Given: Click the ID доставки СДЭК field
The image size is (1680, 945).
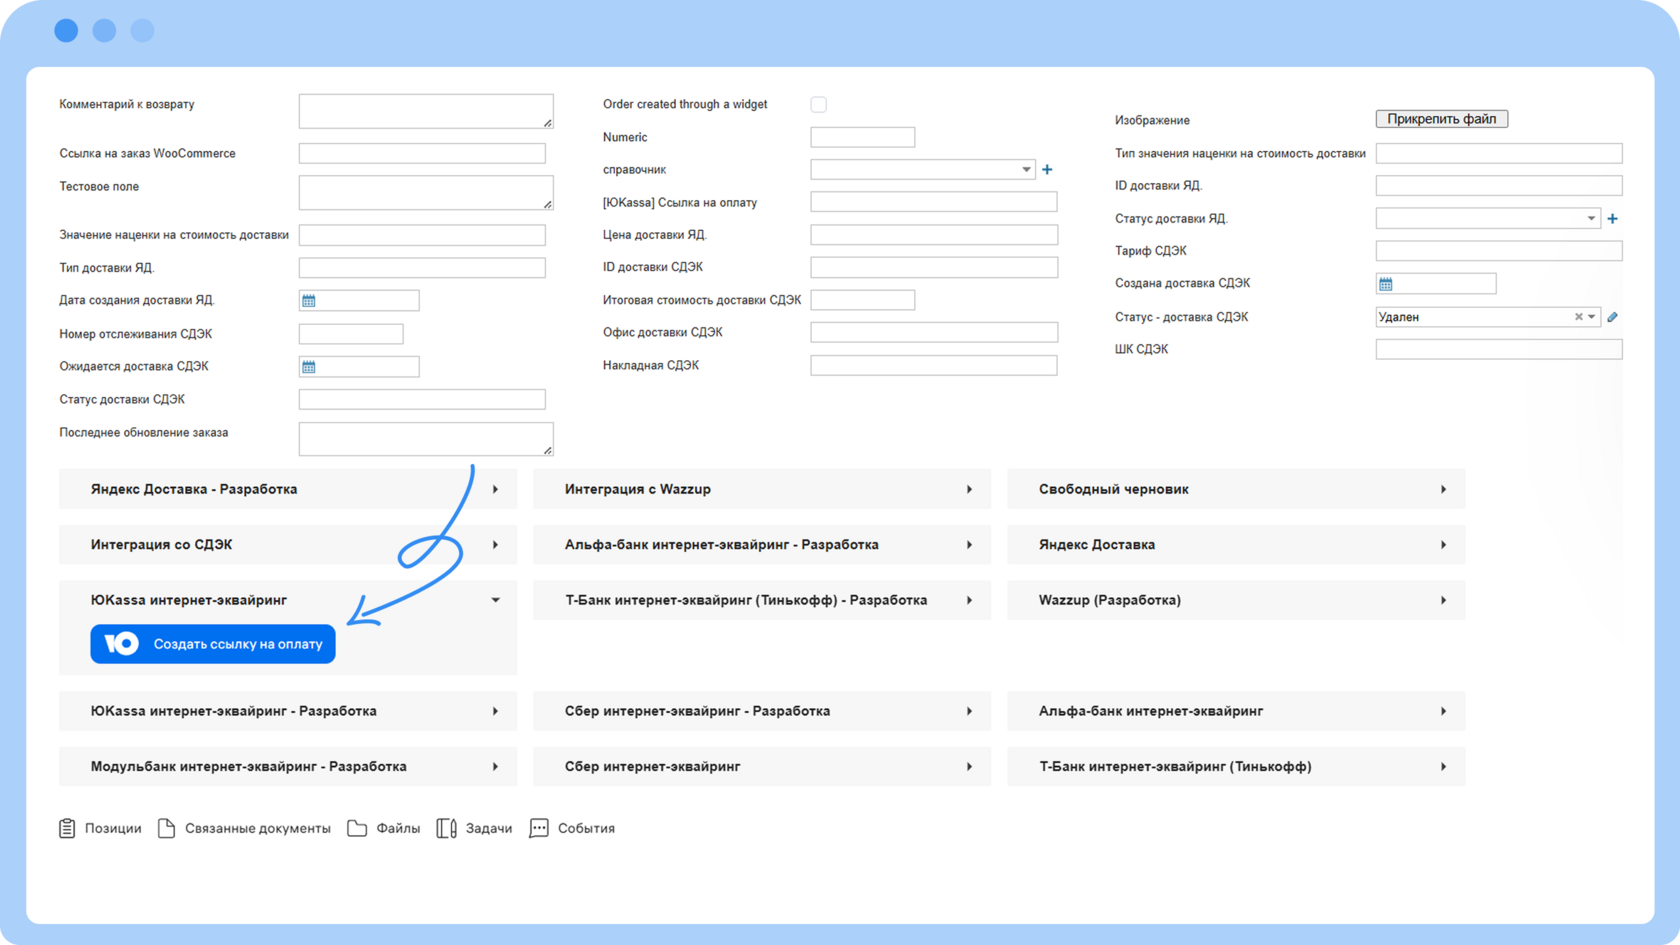Looking at the screenshot, I should tap(934, 267).
